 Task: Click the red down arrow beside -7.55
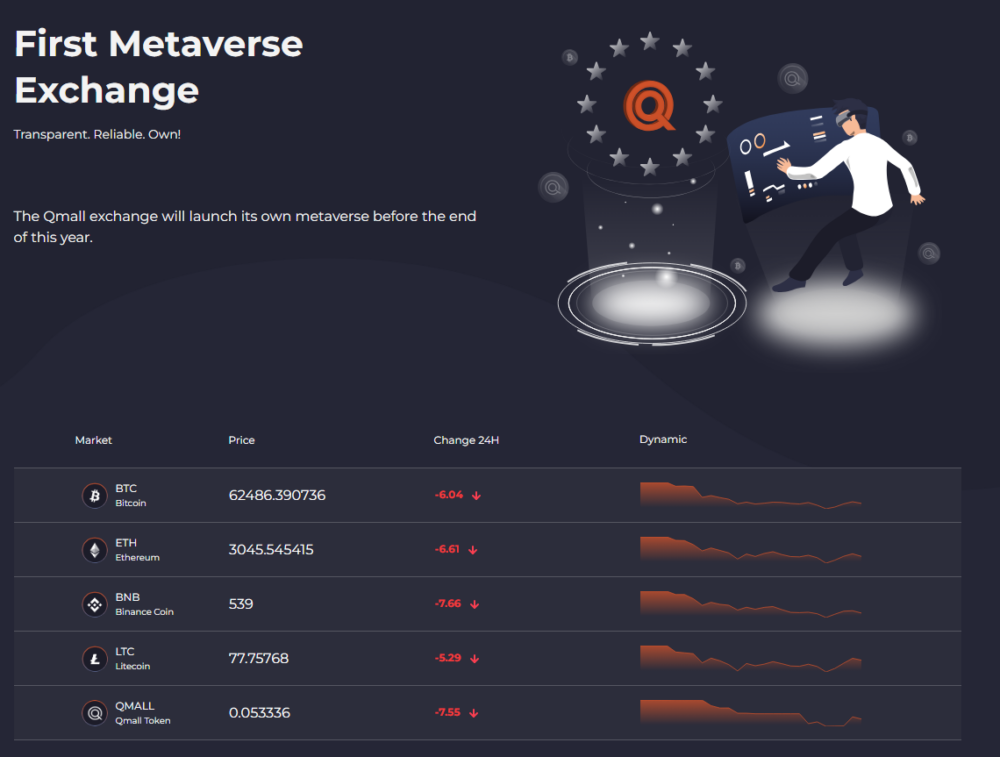coord(473,713)
